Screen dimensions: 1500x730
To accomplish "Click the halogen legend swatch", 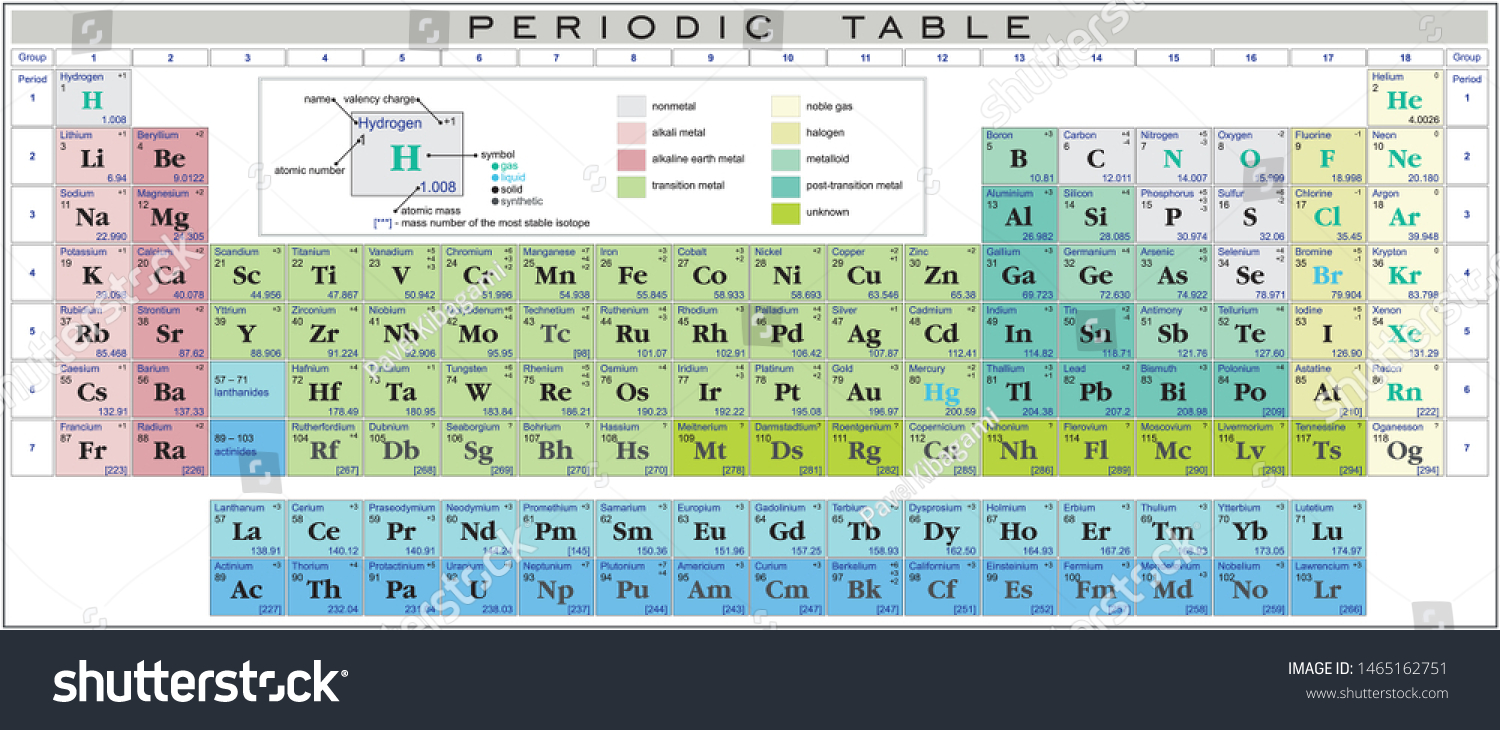I will click(786, 133).
